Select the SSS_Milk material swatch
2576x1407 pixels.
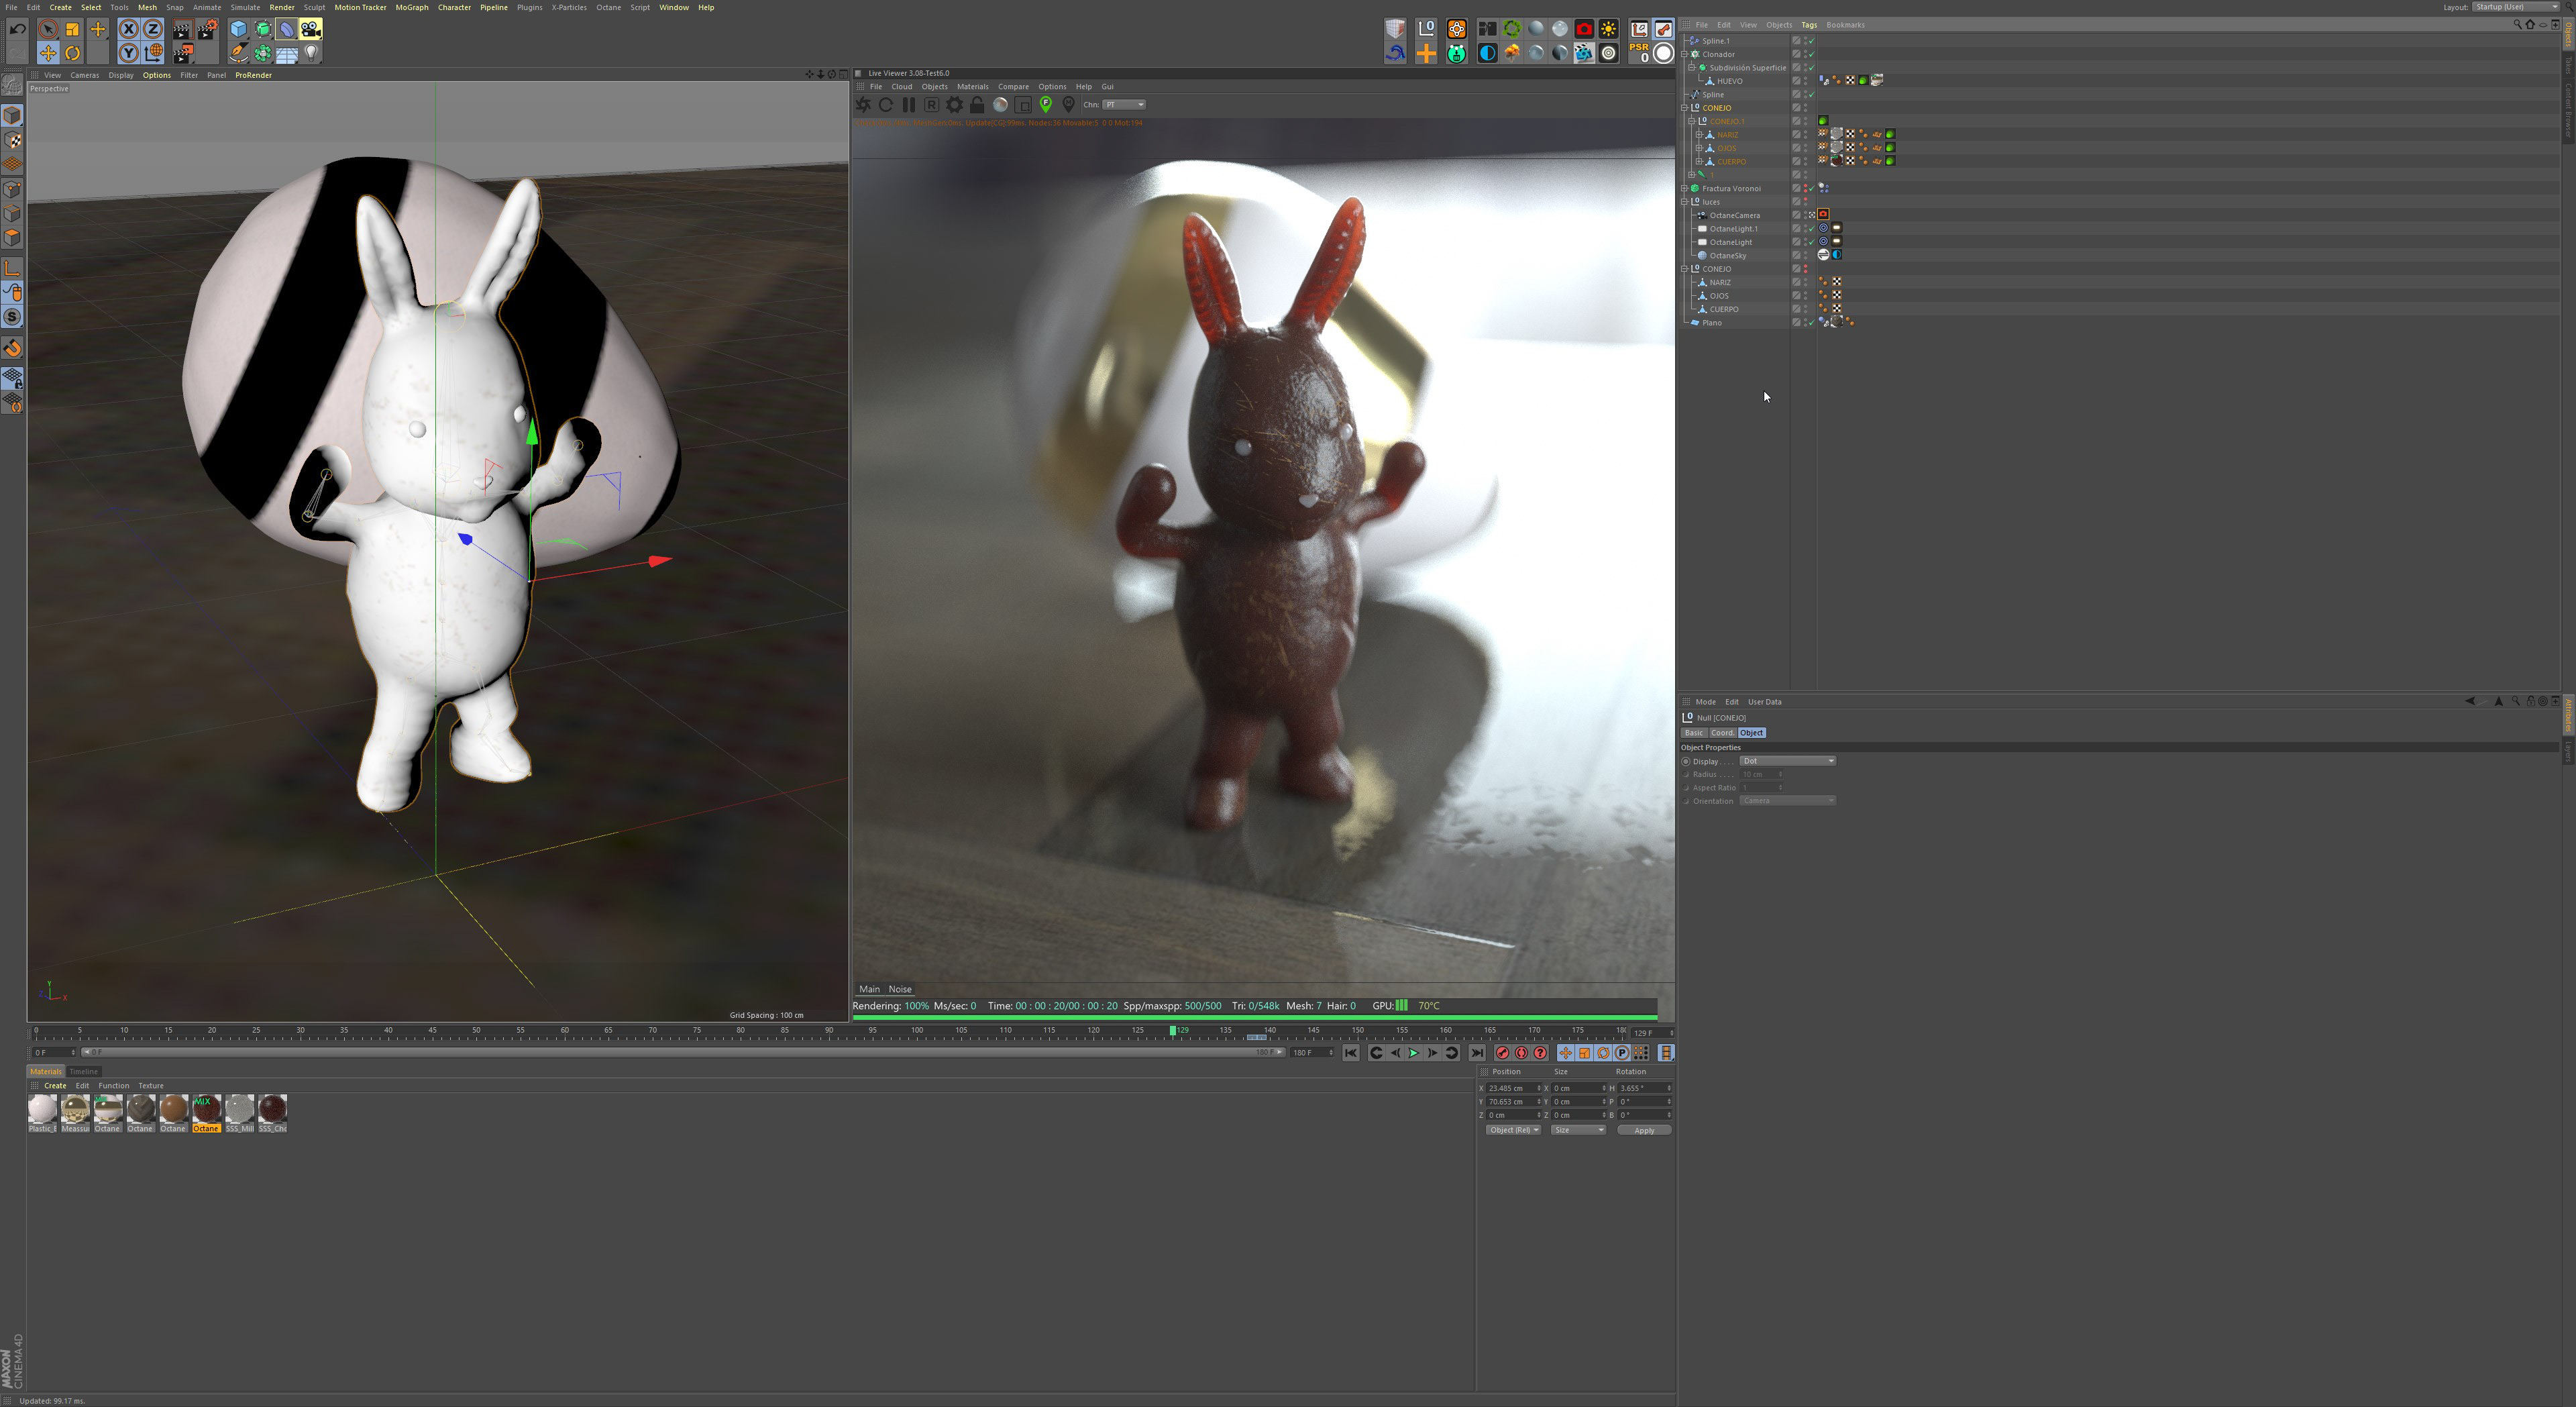click(x=240, y=1110)
